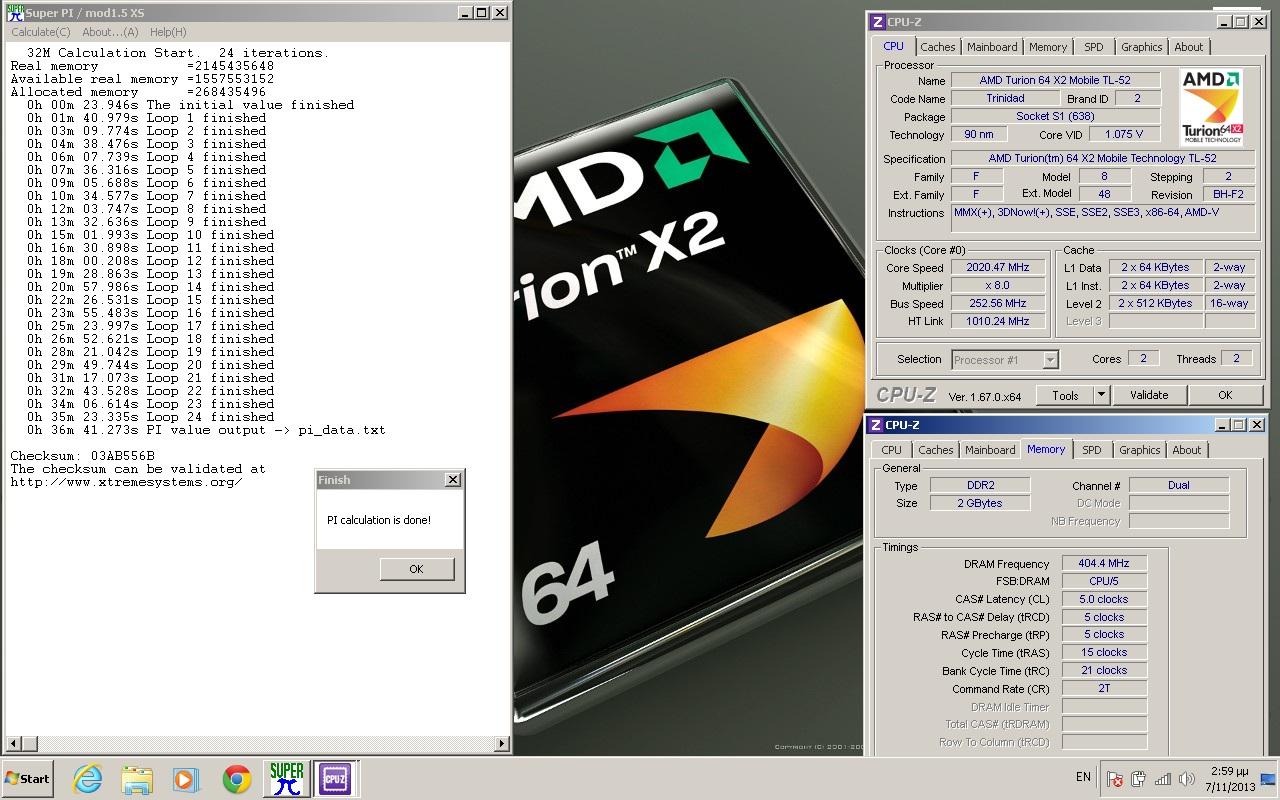Open Windows Explorer folder taskbar icon
The image size is (1280, 800).
(x=137, y=778)
